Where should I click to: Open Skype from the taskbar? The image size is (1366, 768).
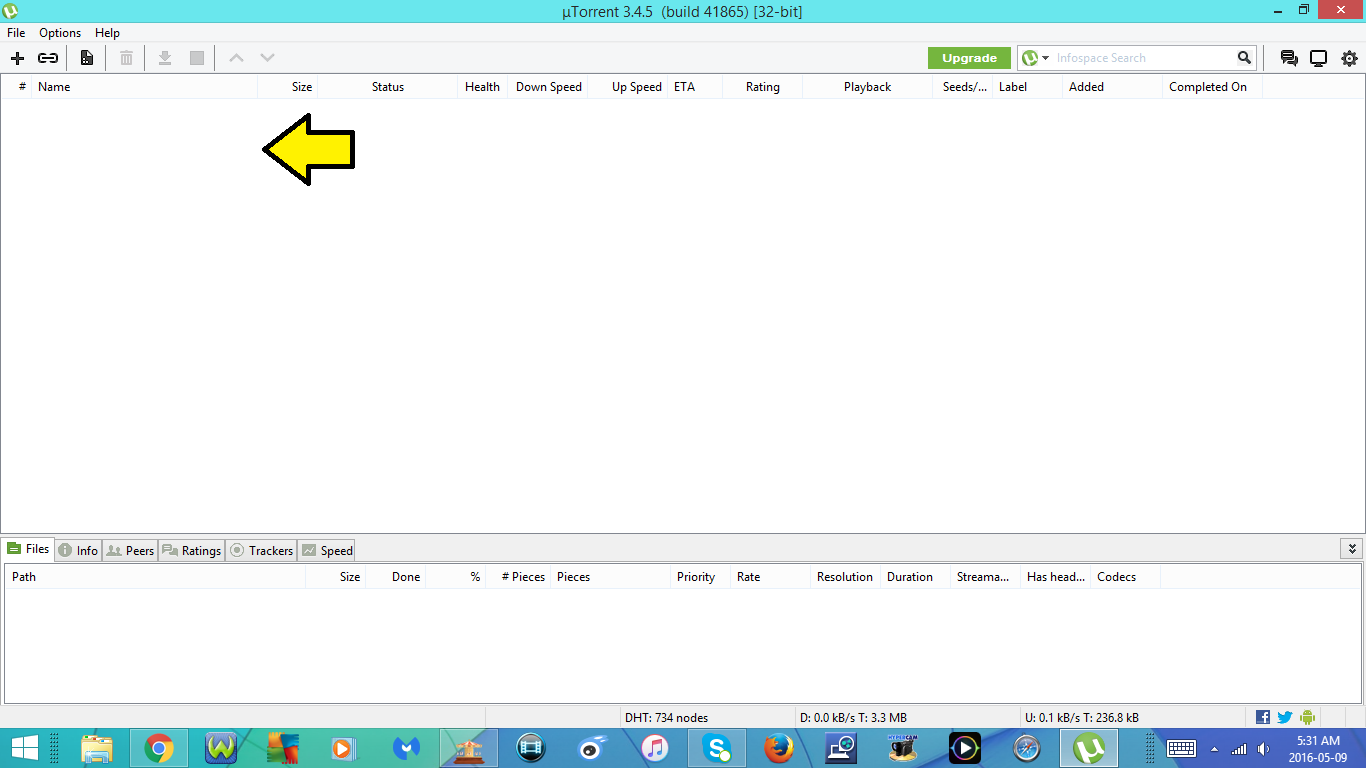click(x=717, y=748)
